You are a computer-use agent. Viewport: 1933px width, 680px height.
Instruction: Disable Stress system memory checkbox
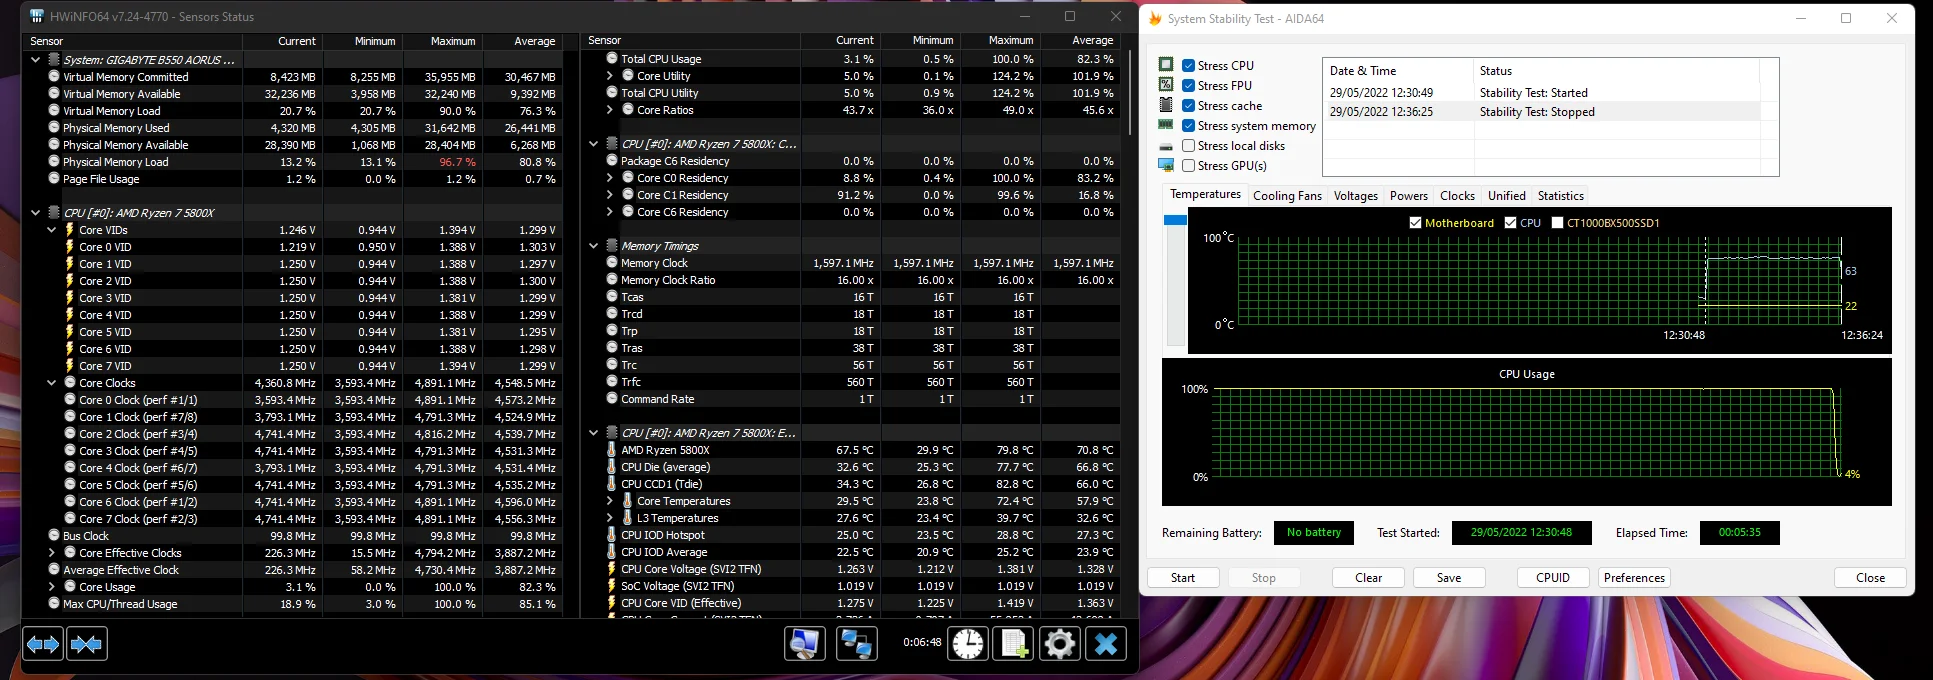(1188, 125)
